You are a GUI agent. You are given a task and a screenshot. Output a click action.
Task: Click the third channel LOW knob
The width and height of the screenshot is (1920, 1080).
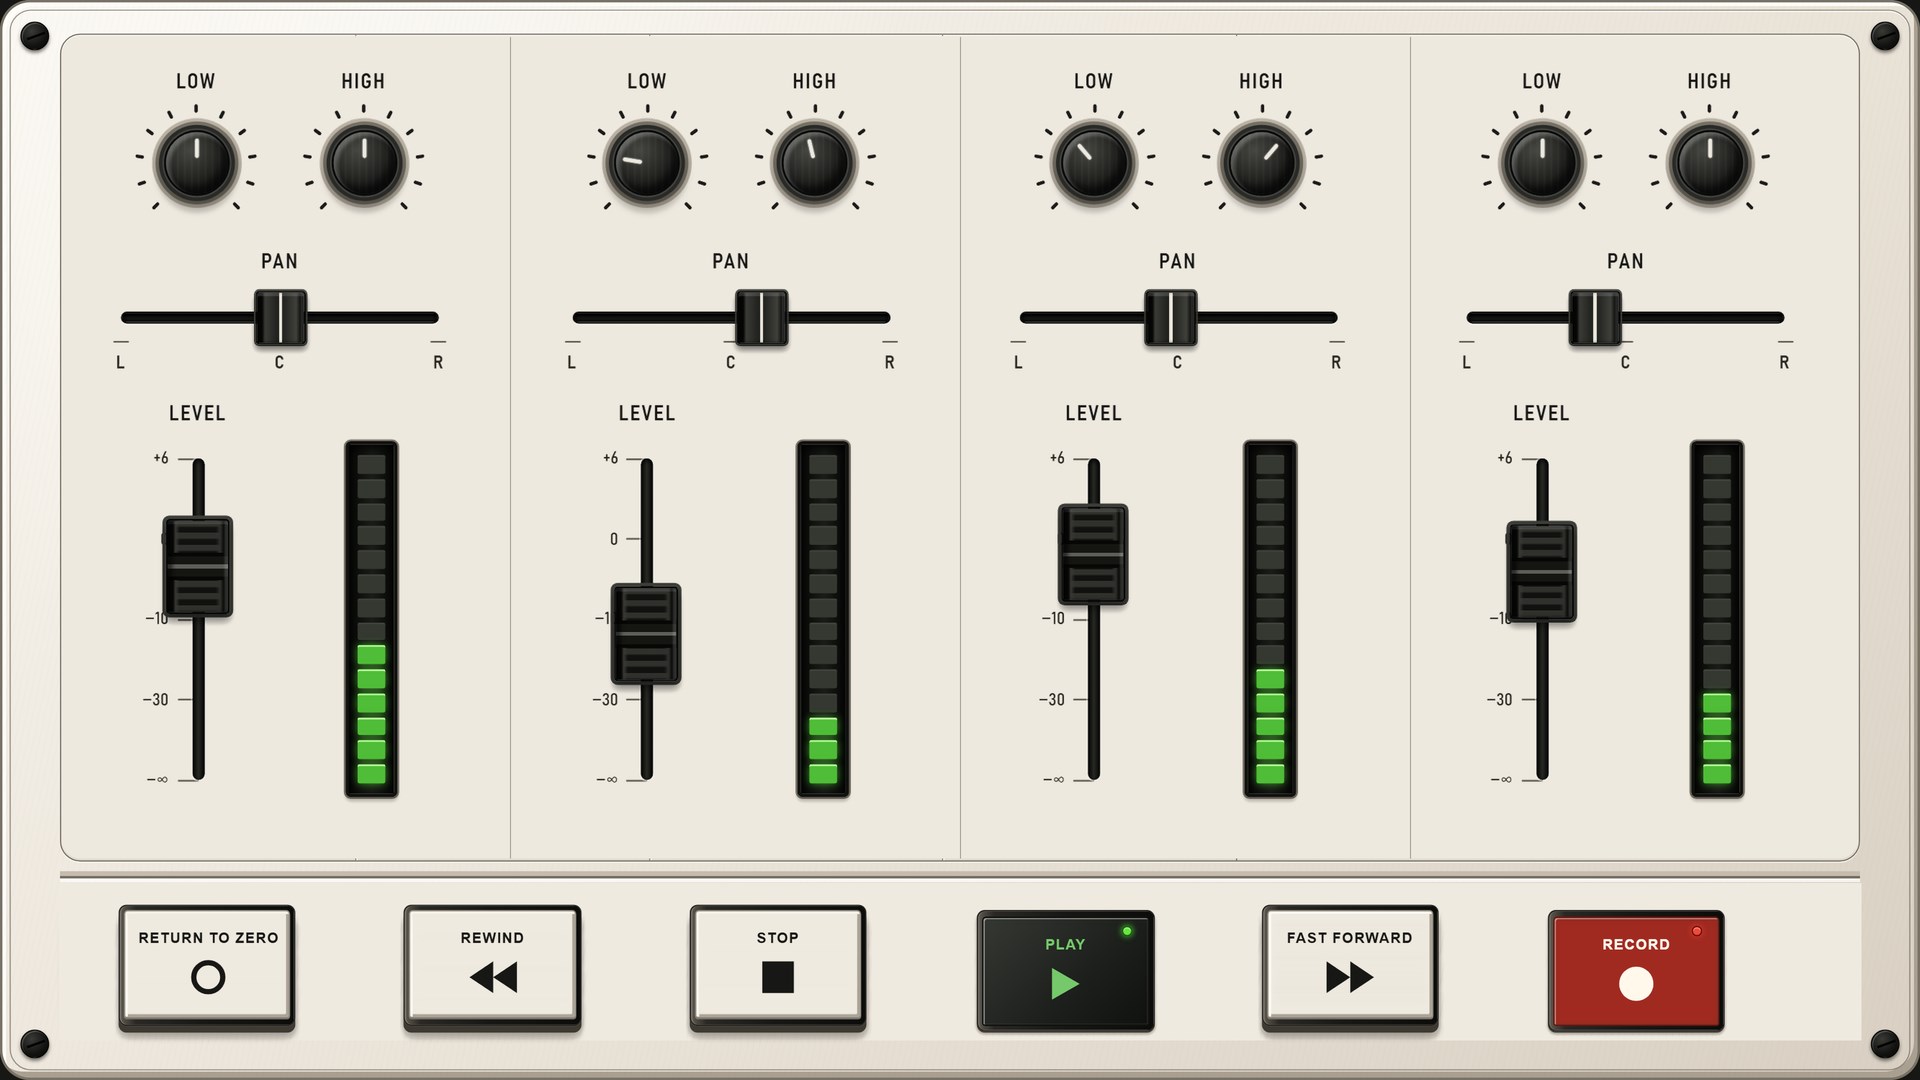(x=1094, y=163)
